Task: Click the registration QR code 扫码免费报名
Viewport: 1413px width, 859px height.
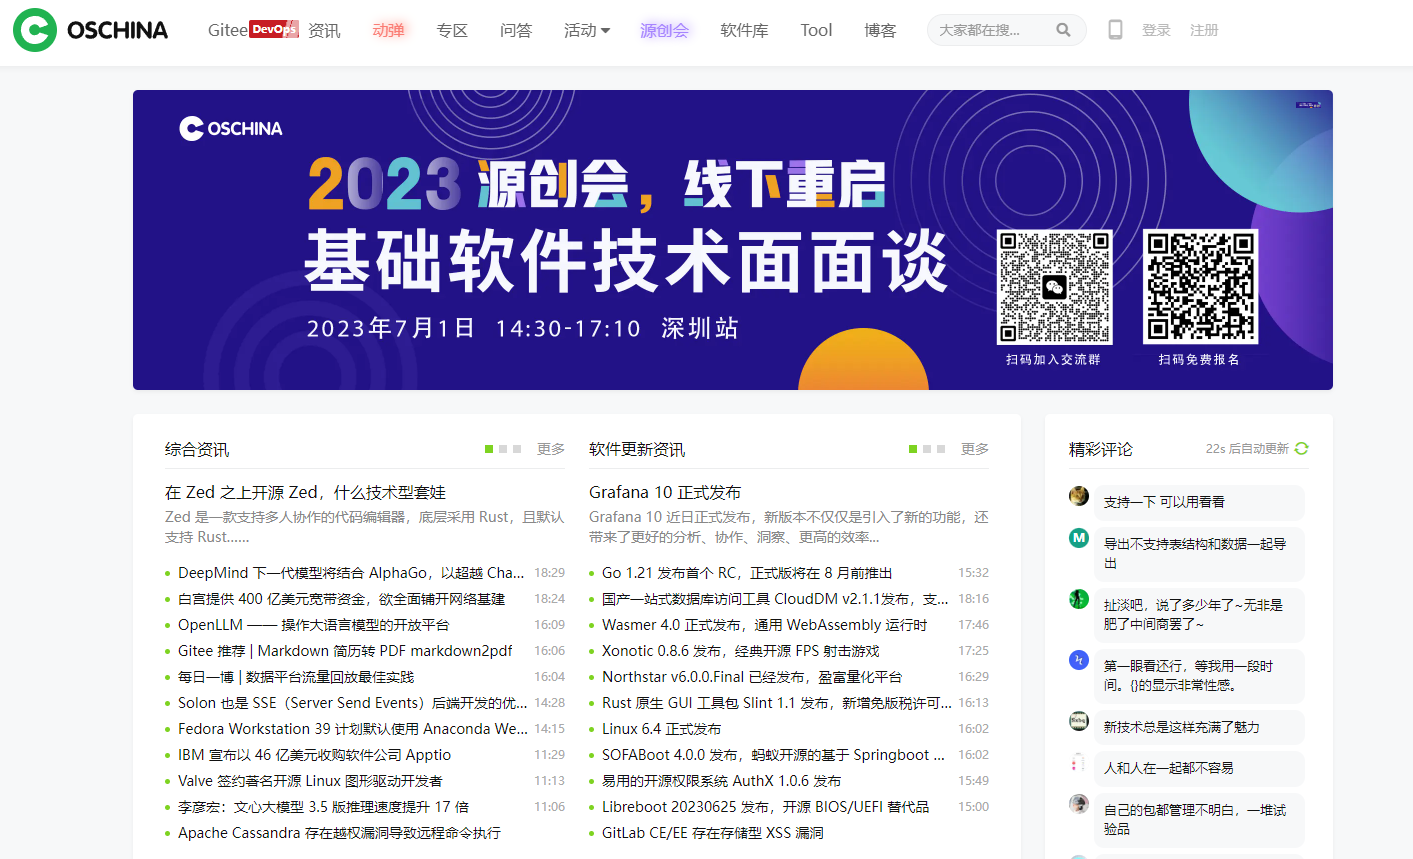Action: [x=1200, y=287]
